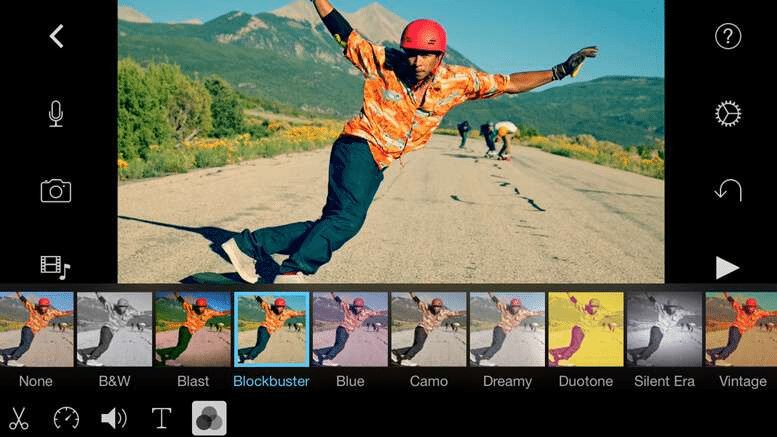Open the help question mark
The width and height of the screenshot is (777, 437).
[727, 37]
